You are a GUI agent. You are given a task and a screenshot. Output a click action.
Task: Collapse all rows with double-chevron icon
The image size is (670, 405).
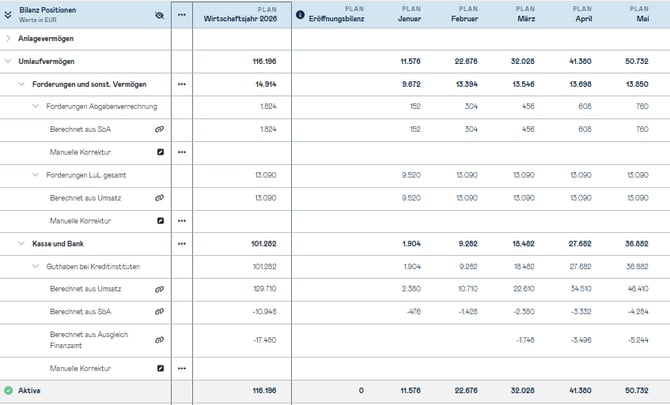[9, 15]
